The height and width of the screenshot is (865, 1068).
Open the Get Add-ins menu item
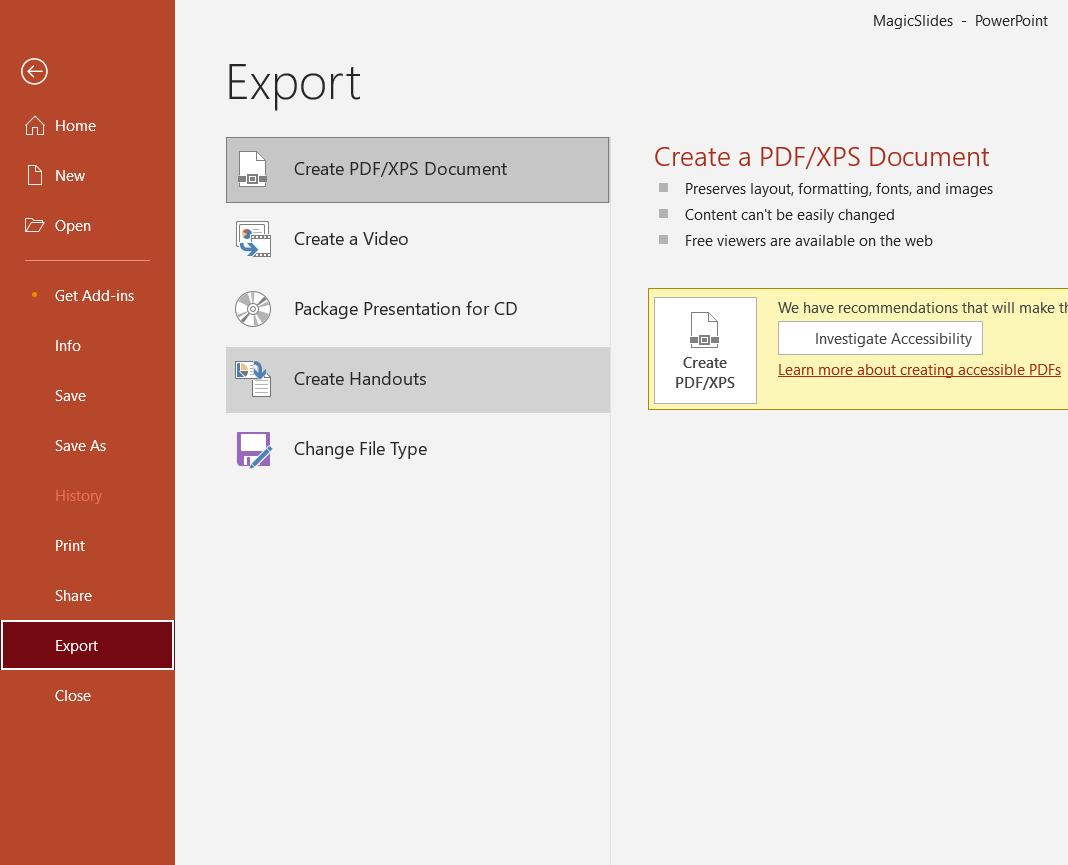coord(94,296)
